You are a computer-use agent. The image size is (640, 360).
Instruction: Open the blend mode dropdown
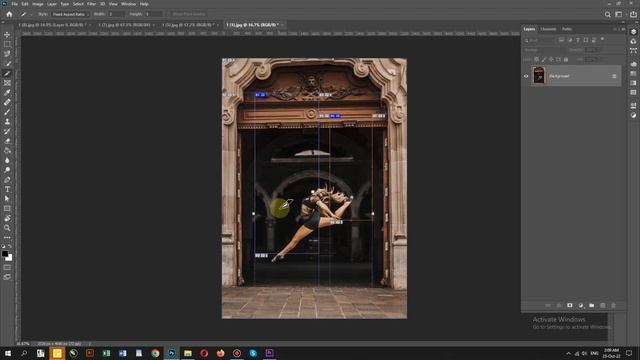544,50
